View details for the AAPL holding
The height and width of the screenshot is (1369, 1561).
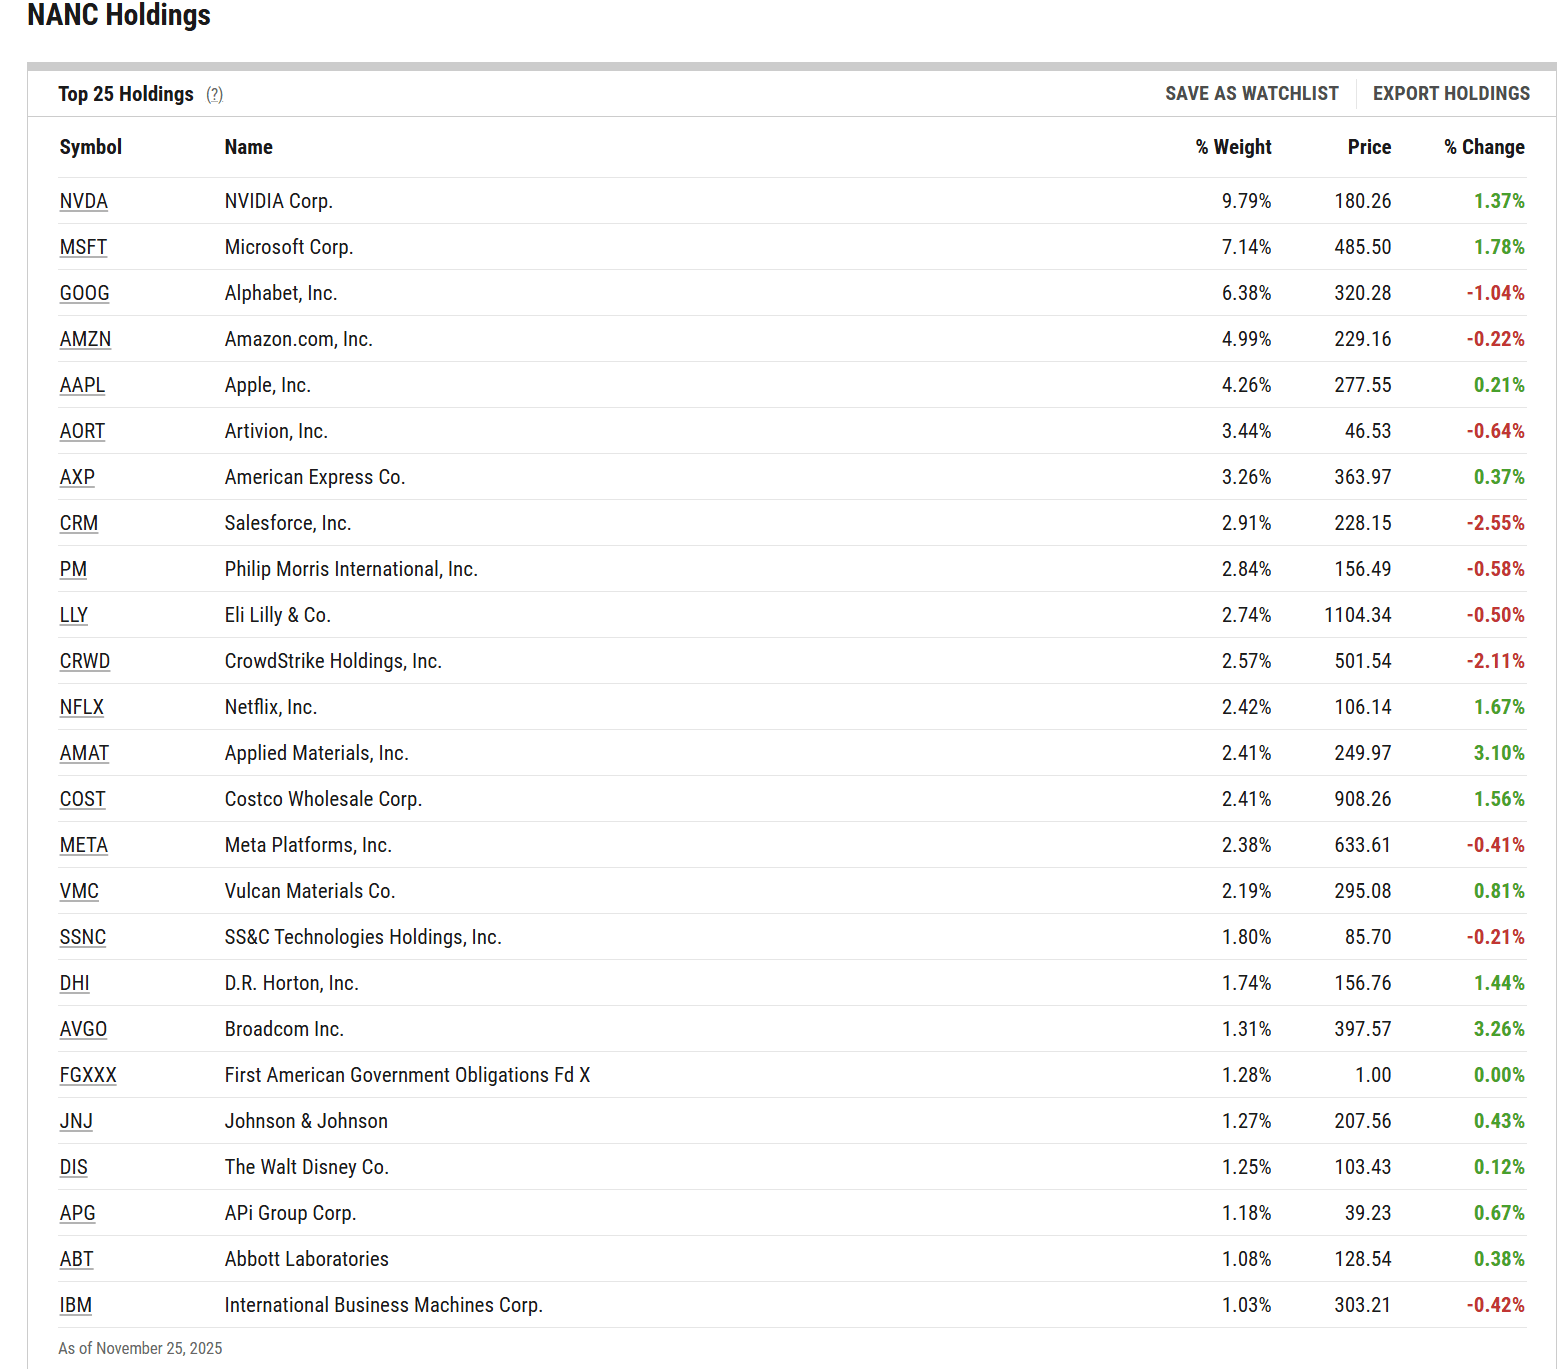point(82,385)
